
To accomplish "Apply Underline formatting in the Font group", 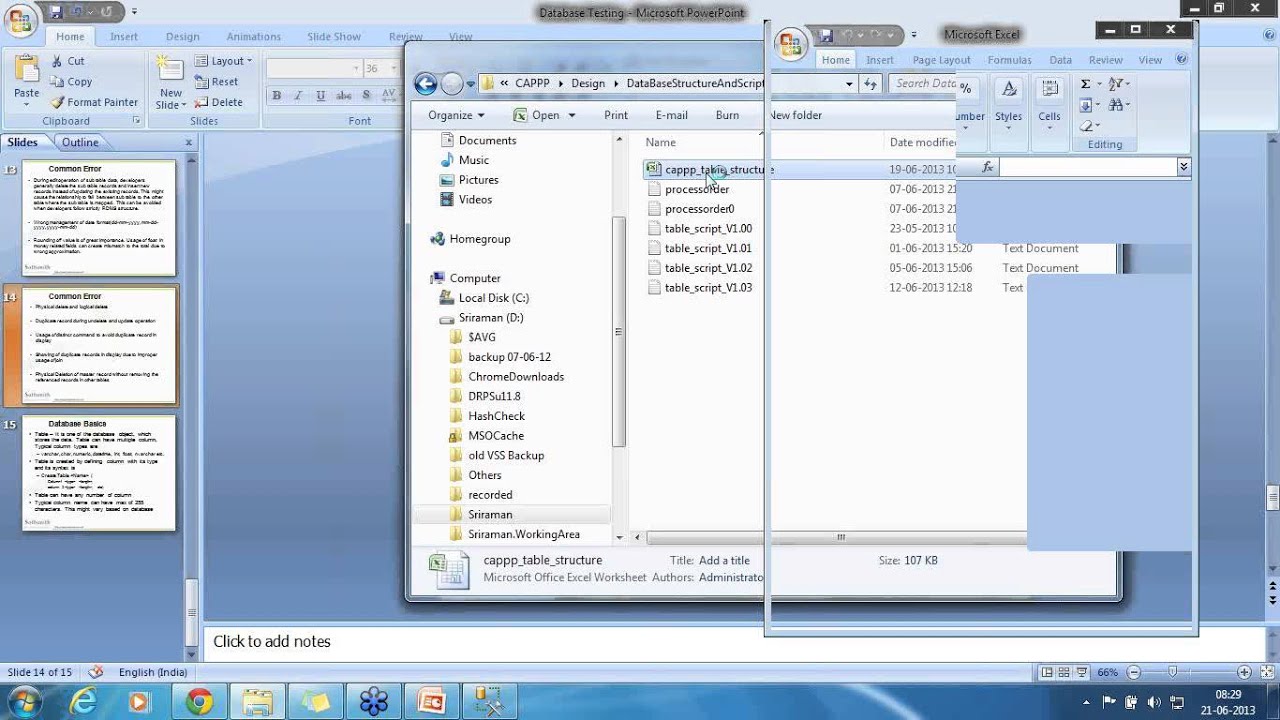I will coord(320,96).
